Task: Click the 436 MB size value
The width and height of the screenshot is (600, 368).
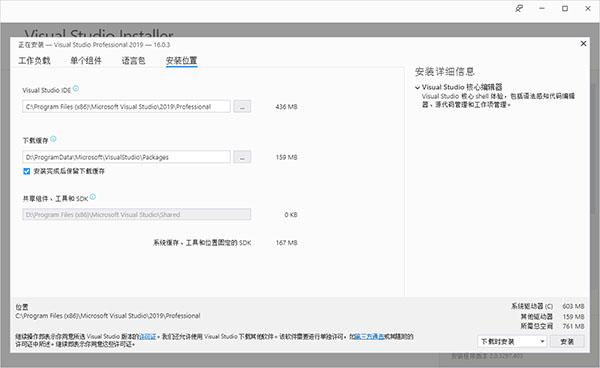Action: pos(286,107)
